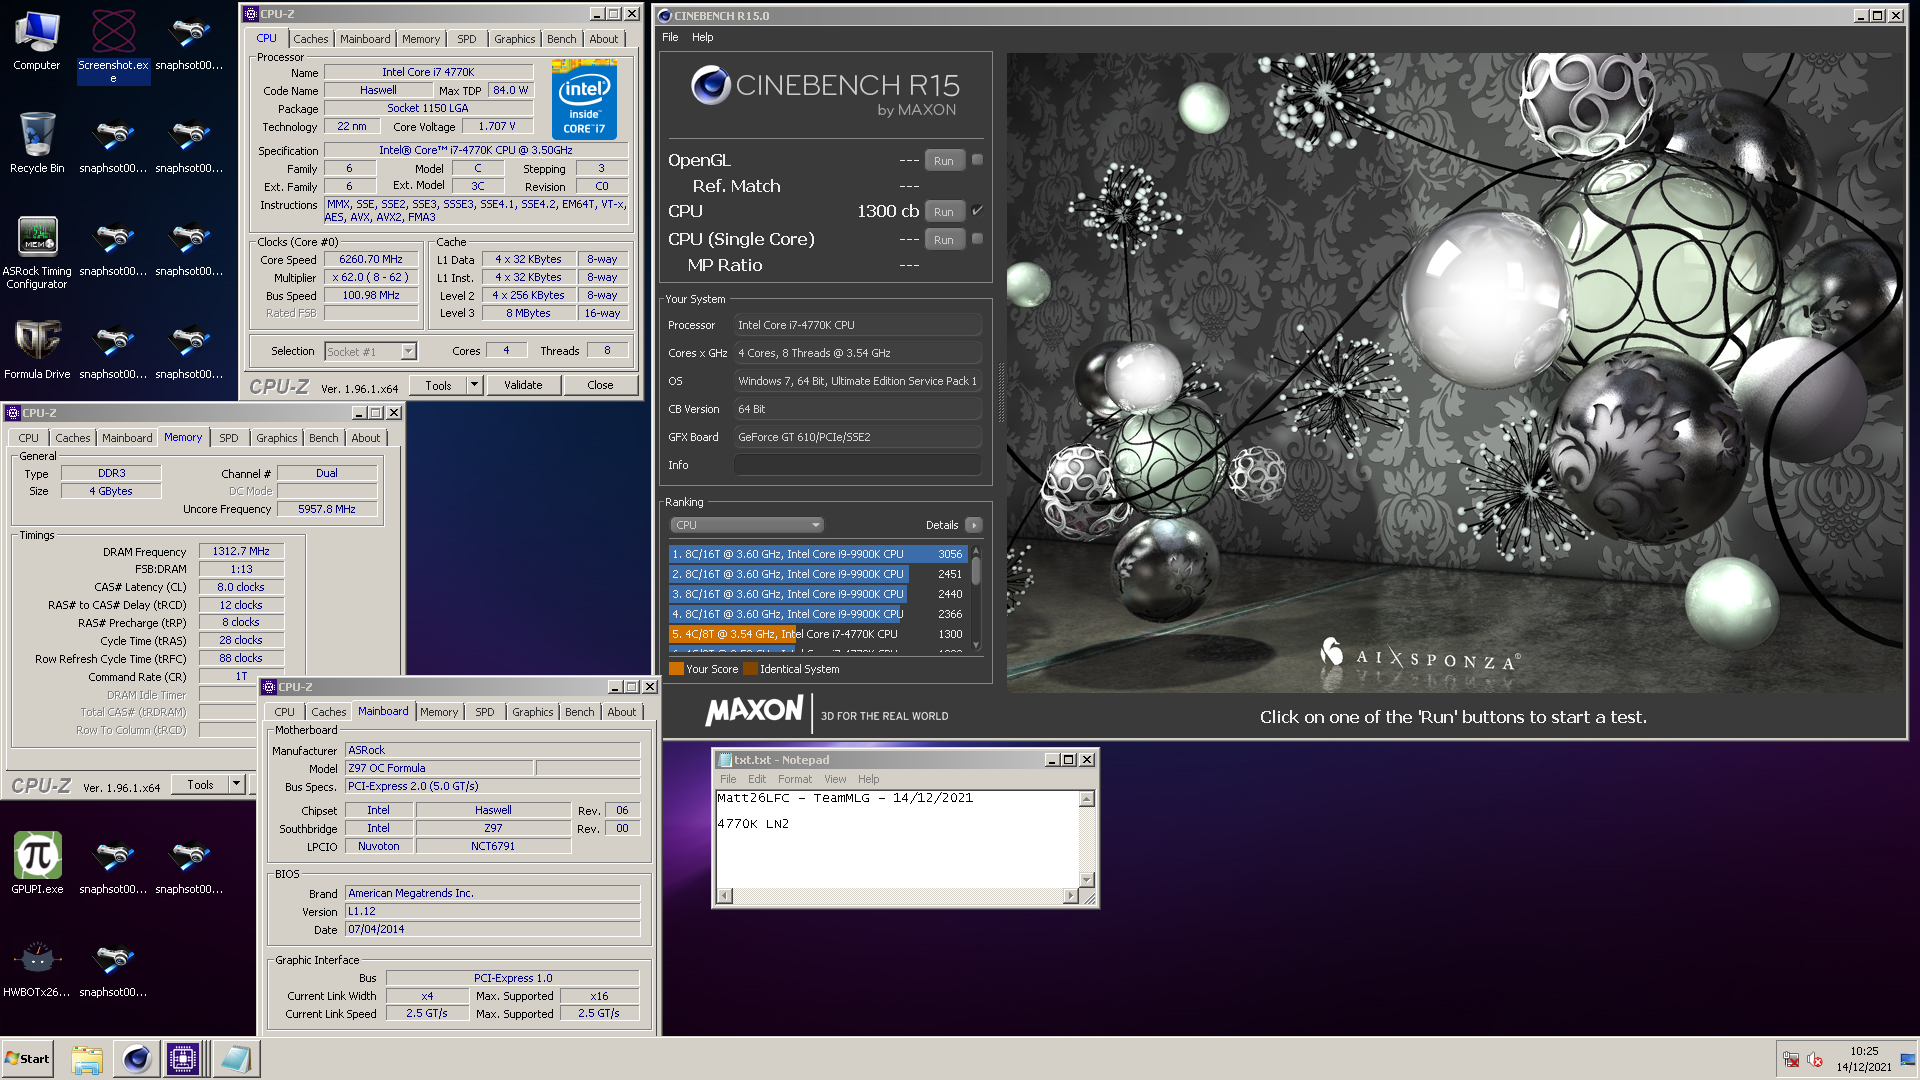Image resolution: width=1920 pixels, height=1080 pixels.
Task: Switch to Bench tab in top CPU-Z
Action: tap(562, 39)
